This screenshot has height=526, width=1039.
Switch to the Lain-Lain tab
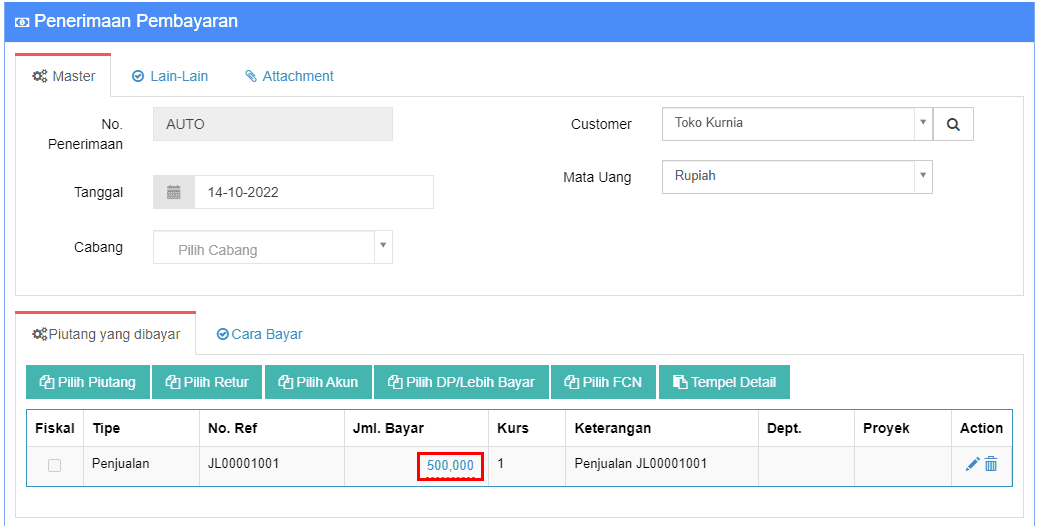pos(170,76)
